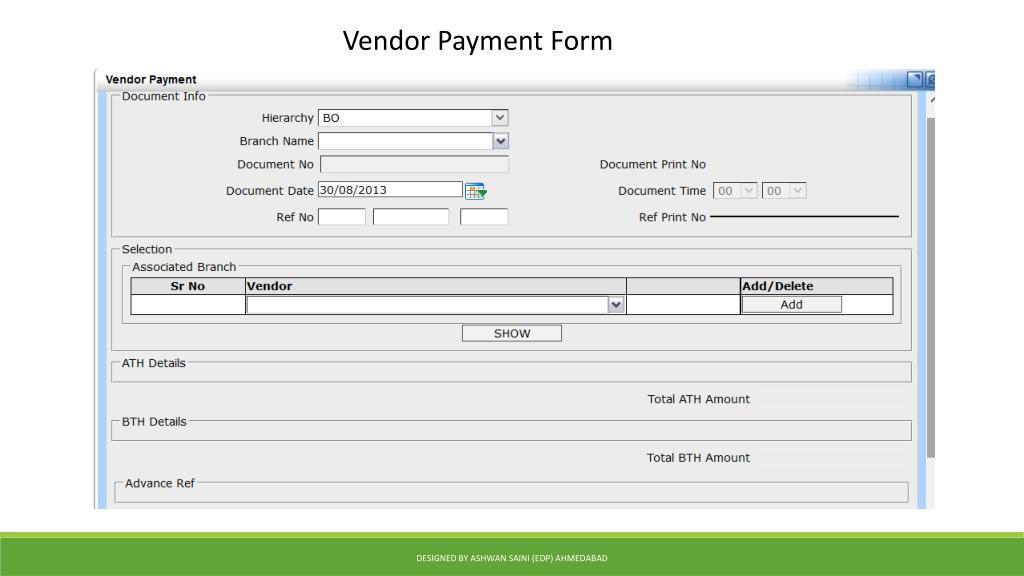Click the Sr No column header
This screenshot has width=1024, height=576.
[187, 286]
